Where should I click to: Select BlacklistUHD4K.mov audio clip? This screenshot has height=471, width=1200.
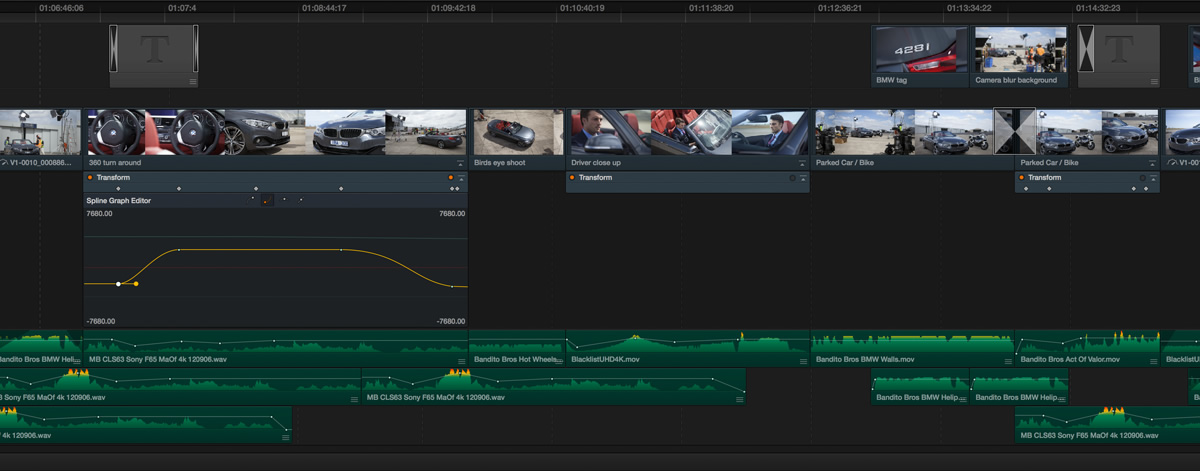[x=688, y=348]
